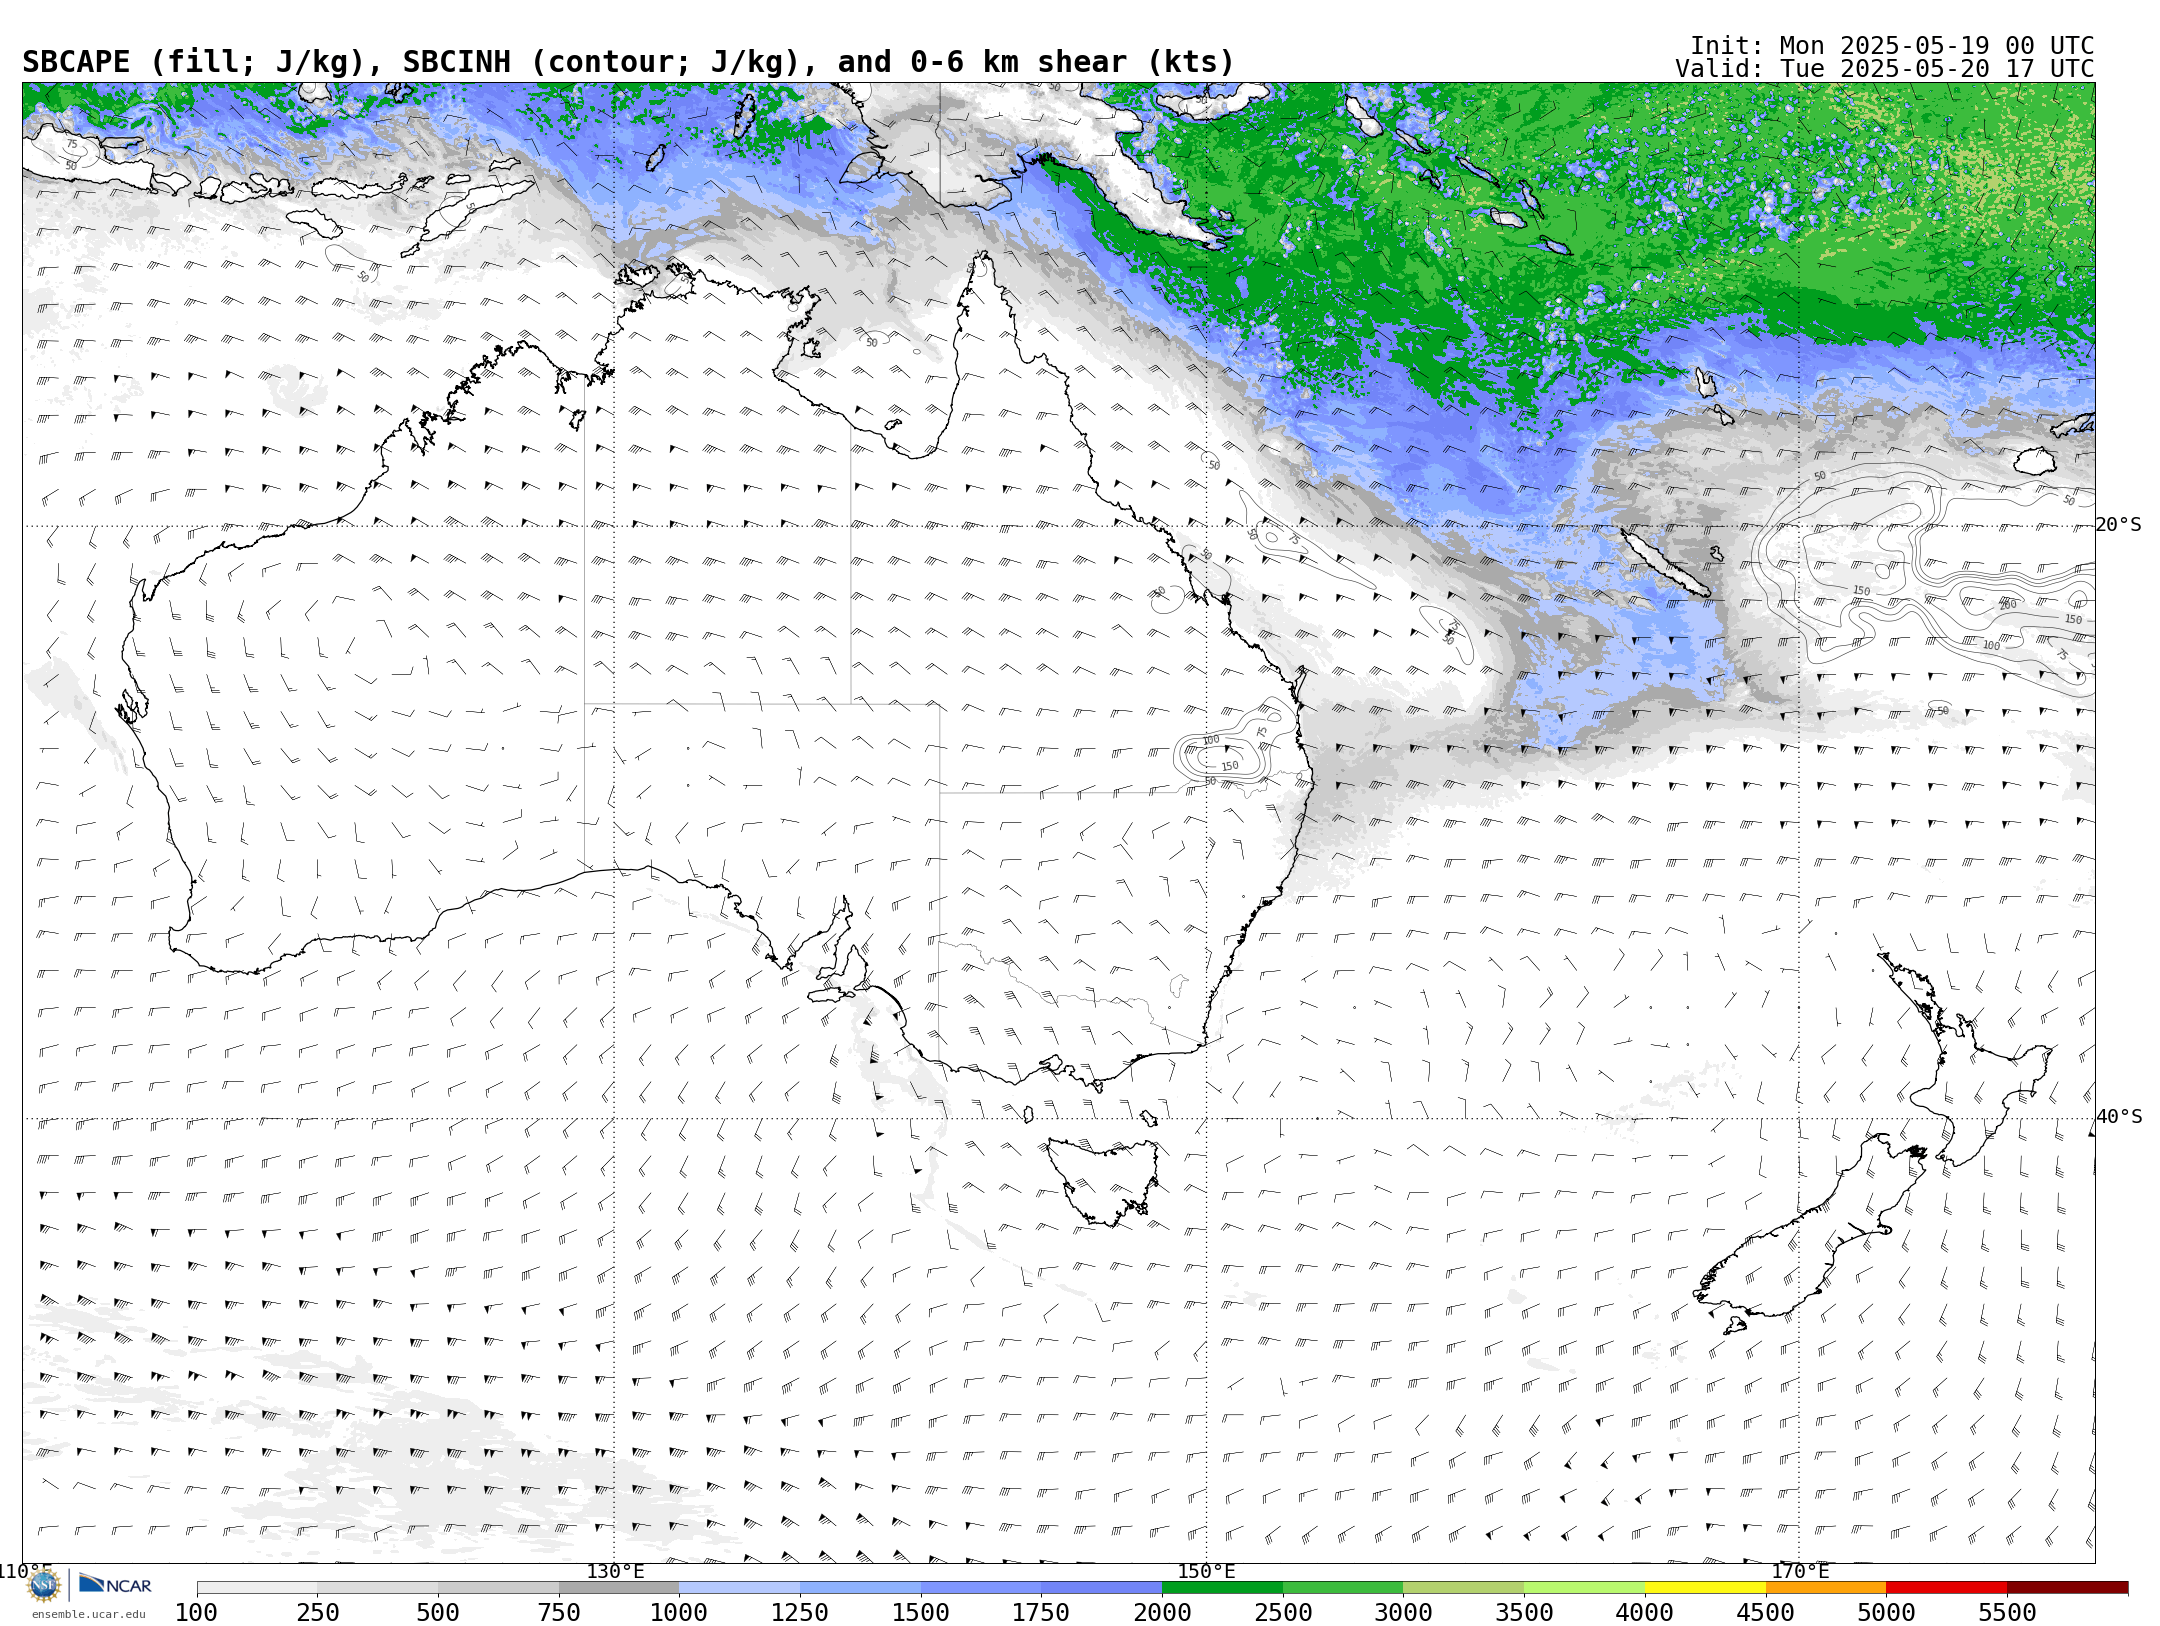The height and width of the screenshot is (1626, 2160).
Task: Pick the red swatch between 5000 and 5500
Action: (1947, 1588)
